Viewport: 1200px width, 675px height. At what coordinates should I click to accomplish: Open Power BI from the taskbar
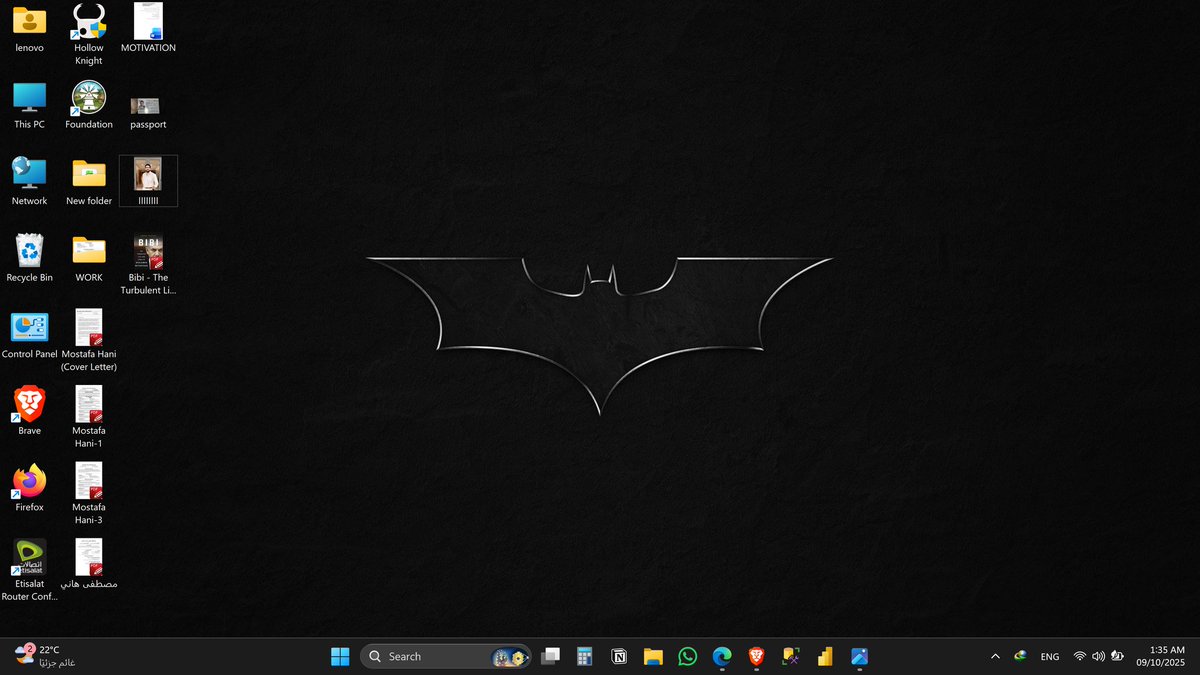click(x=825, y=656)
